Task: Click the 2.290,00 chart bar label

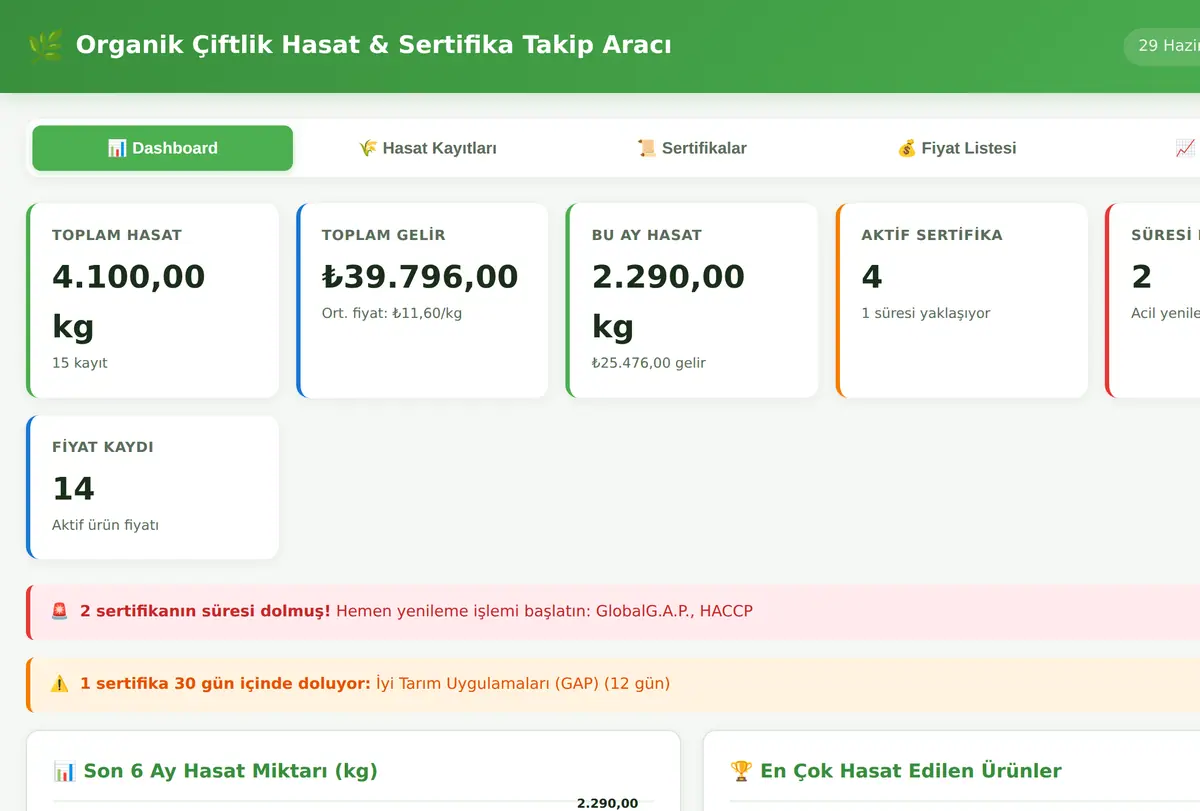Action: click(x=607, y=803)
